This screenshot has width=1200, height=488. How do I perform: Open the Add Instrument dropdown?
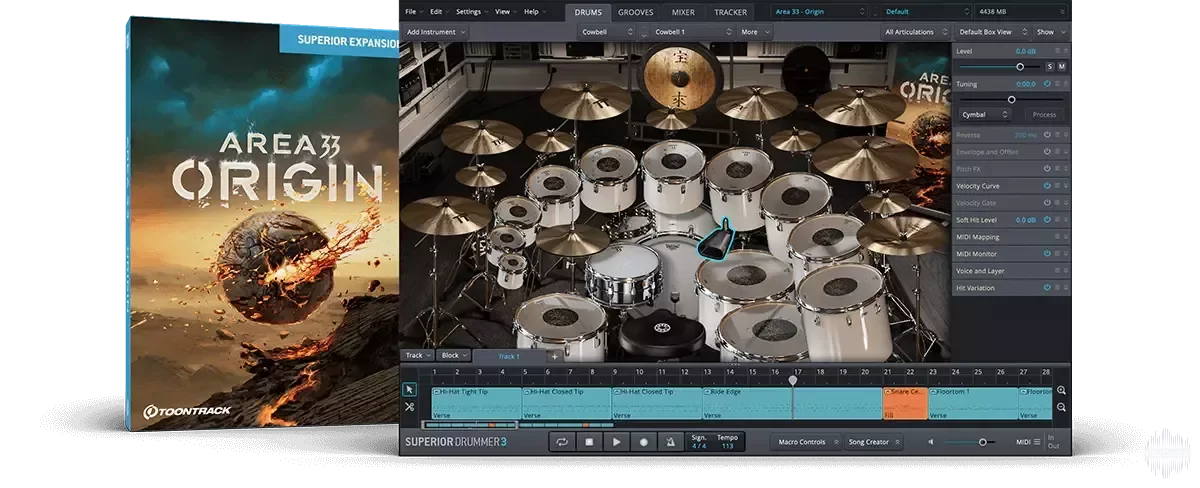(x=435, y=32)
